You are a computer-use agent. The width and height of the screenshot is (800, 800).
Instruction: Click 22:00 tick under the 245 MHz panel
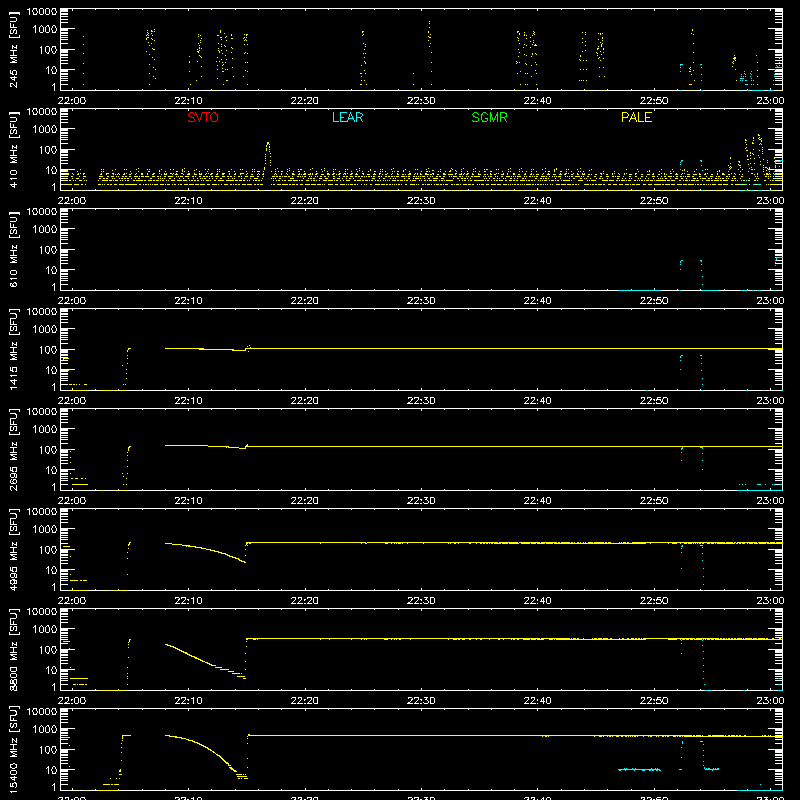71,101
